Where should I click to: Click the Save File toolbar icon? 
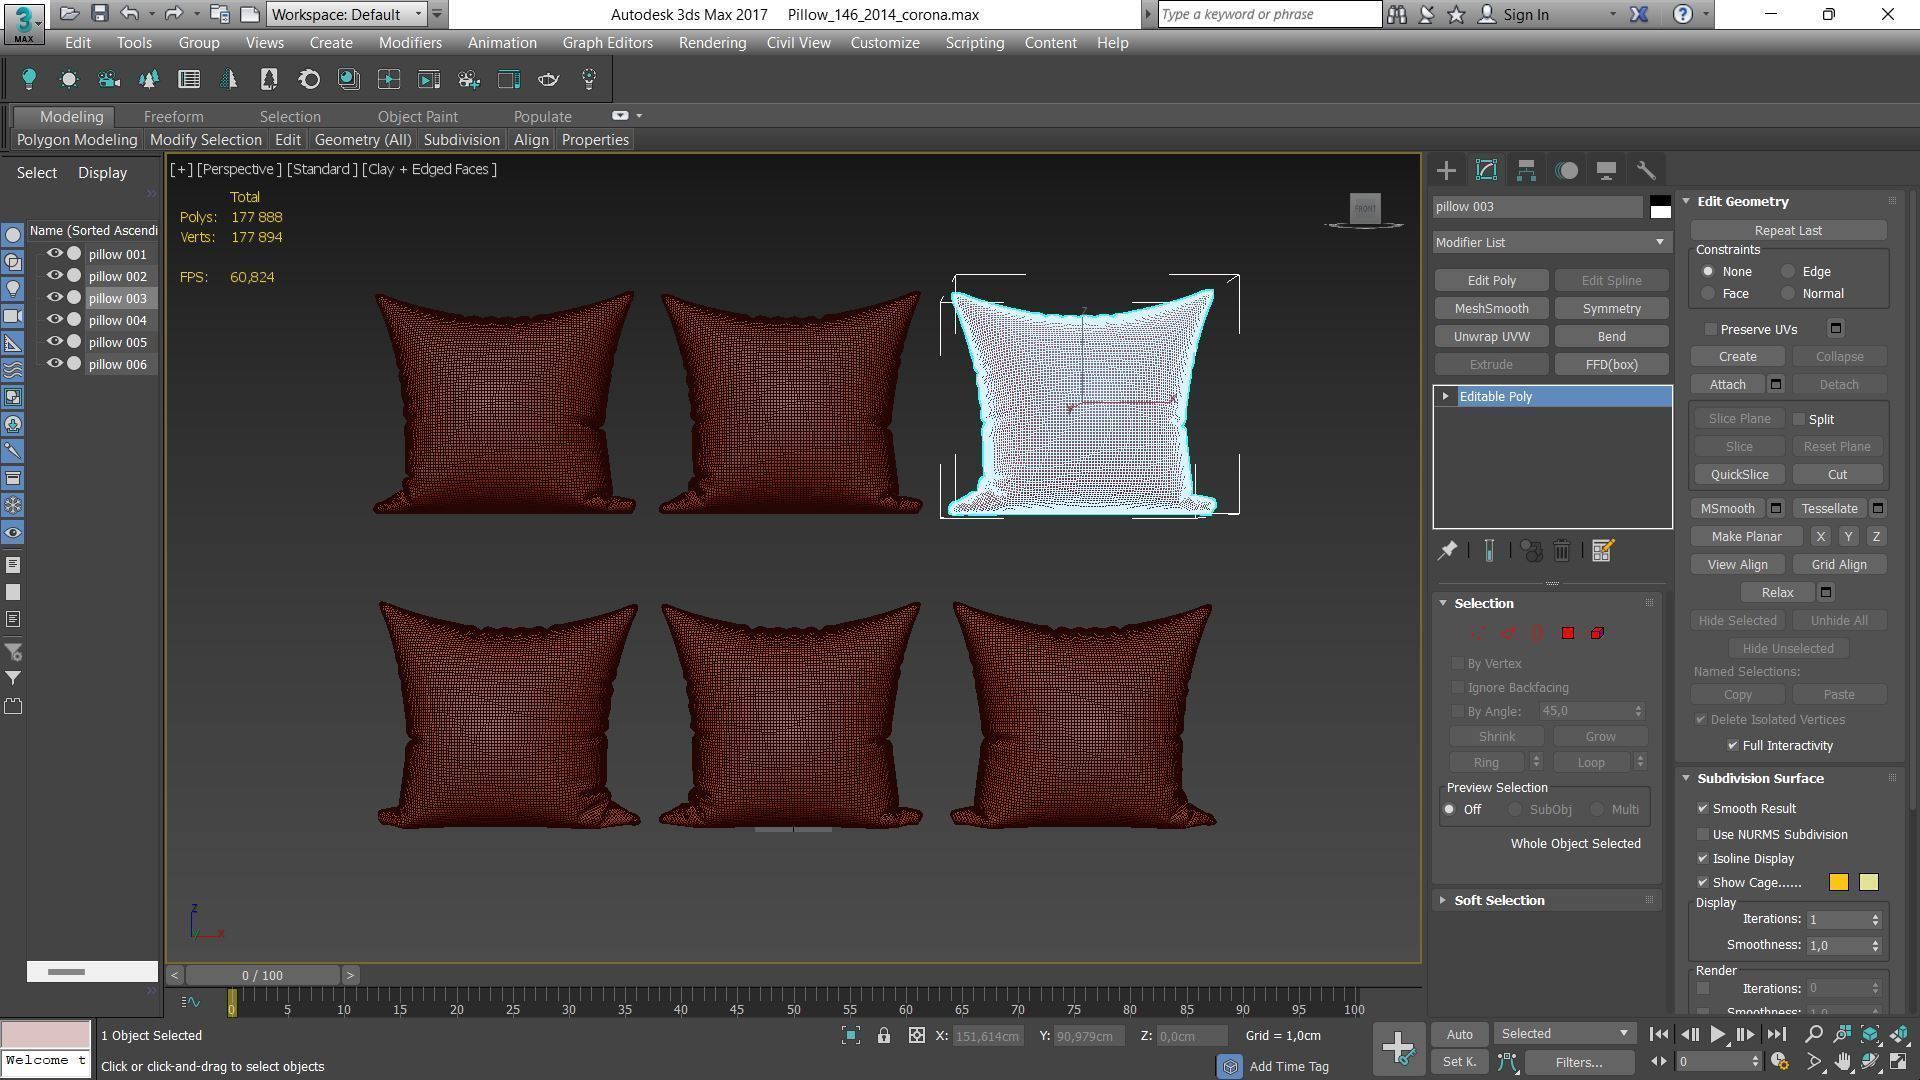click(x=99, y=14)
